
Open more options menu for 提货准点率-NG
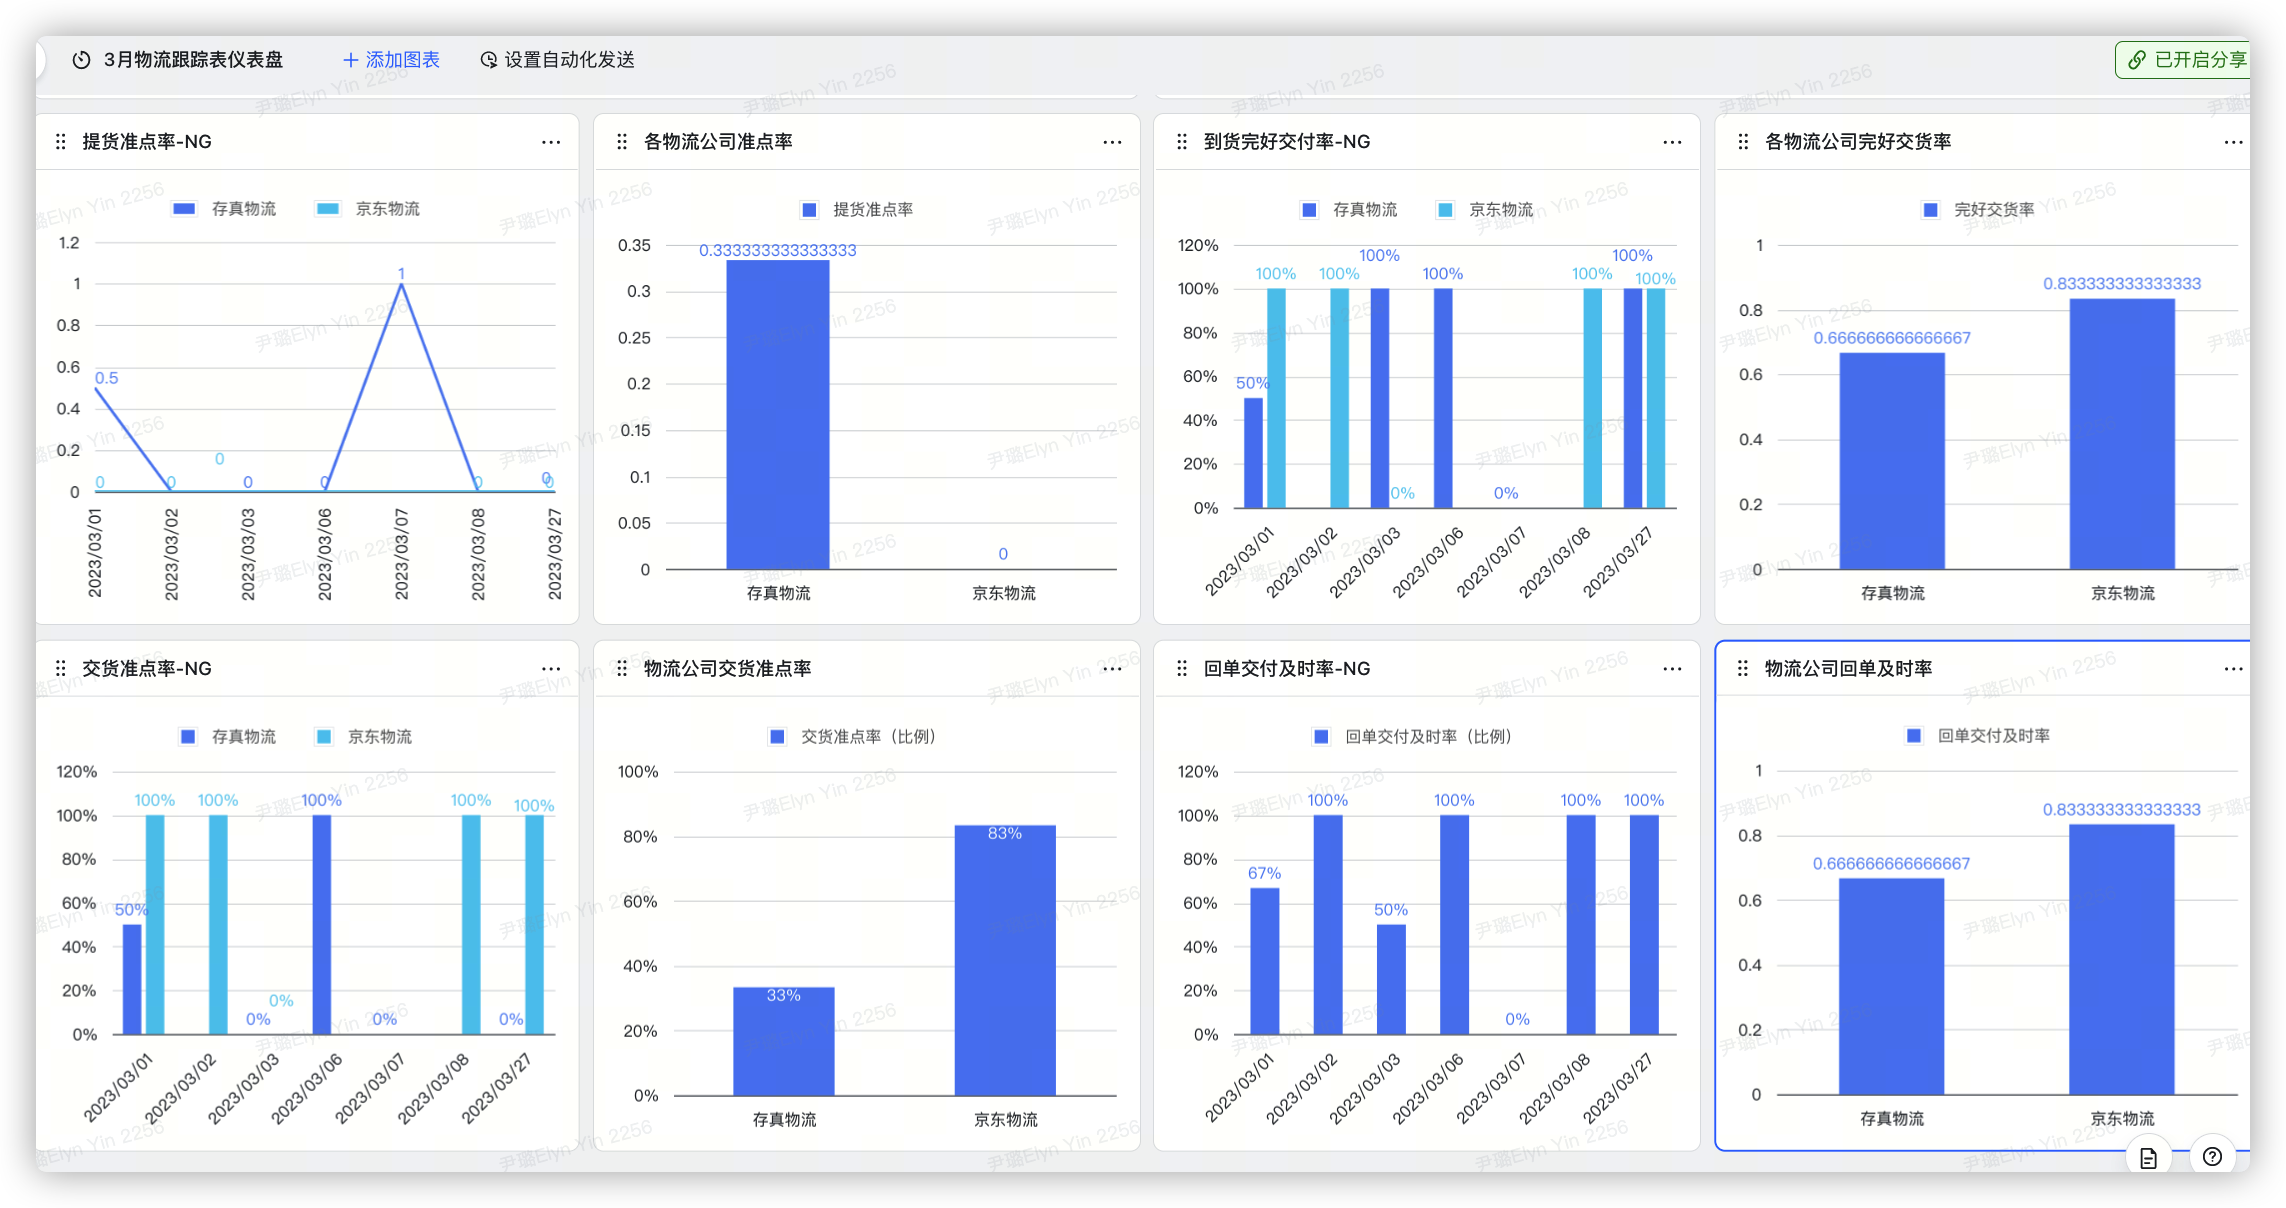pos(551,142)
